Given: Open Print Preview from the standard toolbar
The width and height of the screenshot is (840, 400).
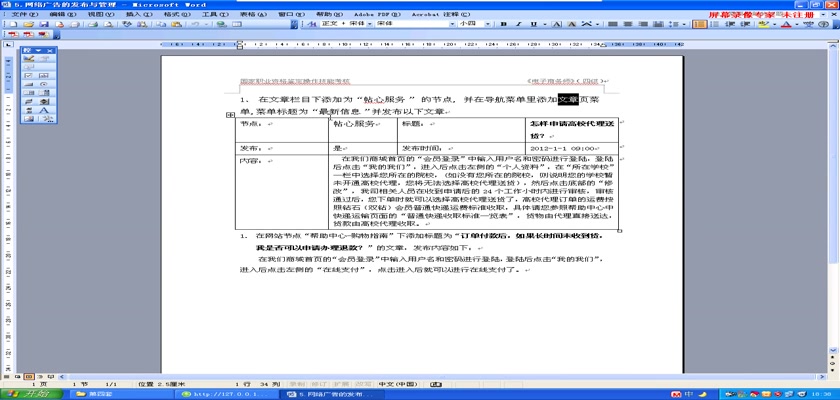Looking at the screenshot, I should pyautogui.click(x=108, y=24).
